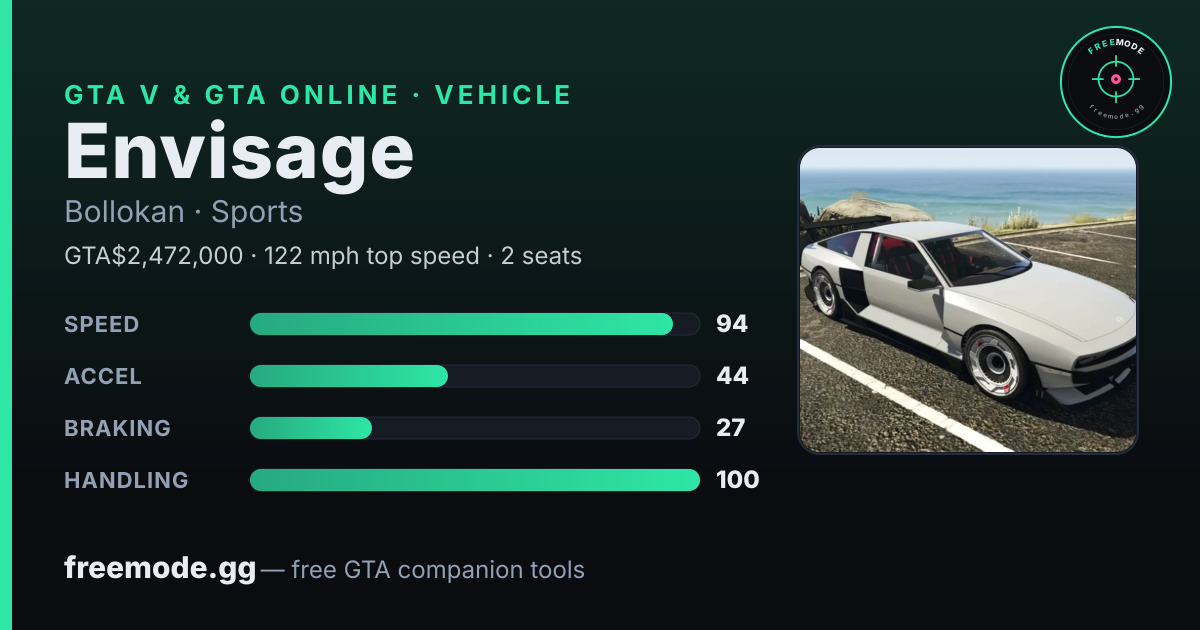Select the HANDLING label
1200x630 pixels.
pyautogui.click(x=126, y=480)
